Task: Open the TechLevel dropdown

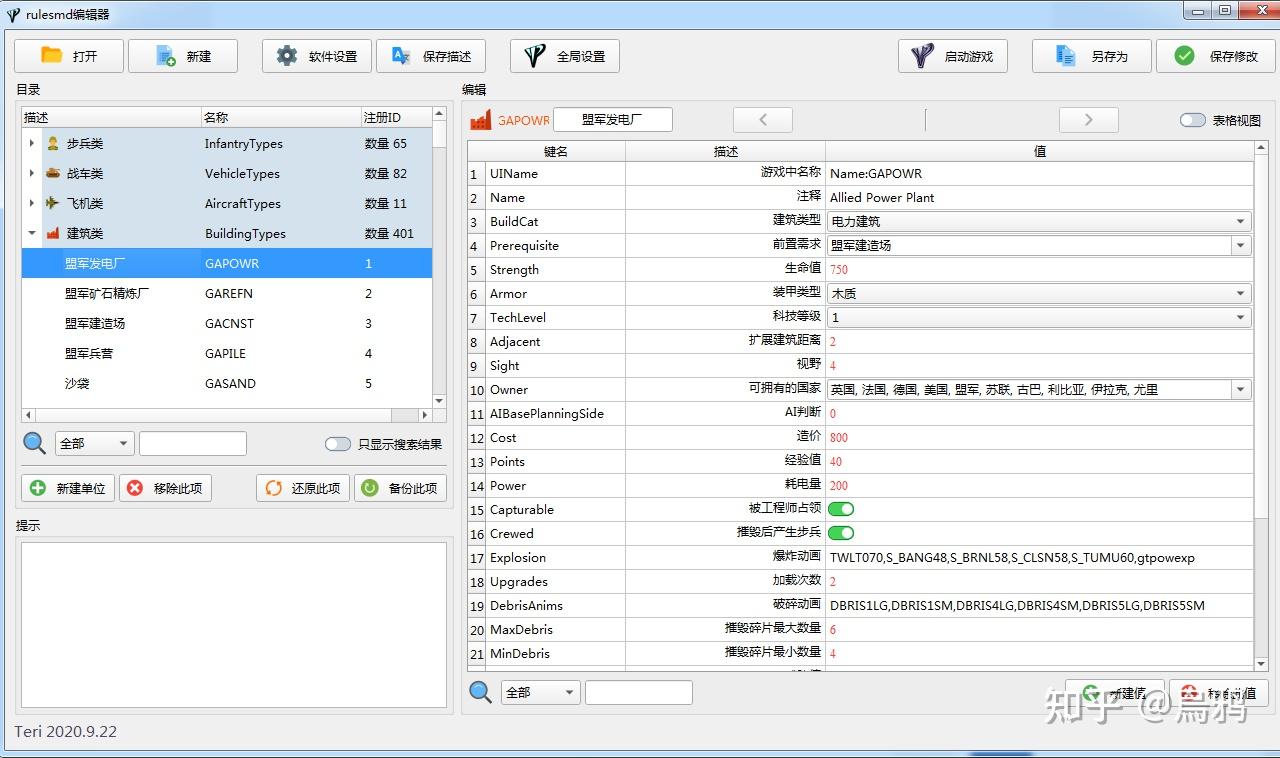Action: point(1039,317)
